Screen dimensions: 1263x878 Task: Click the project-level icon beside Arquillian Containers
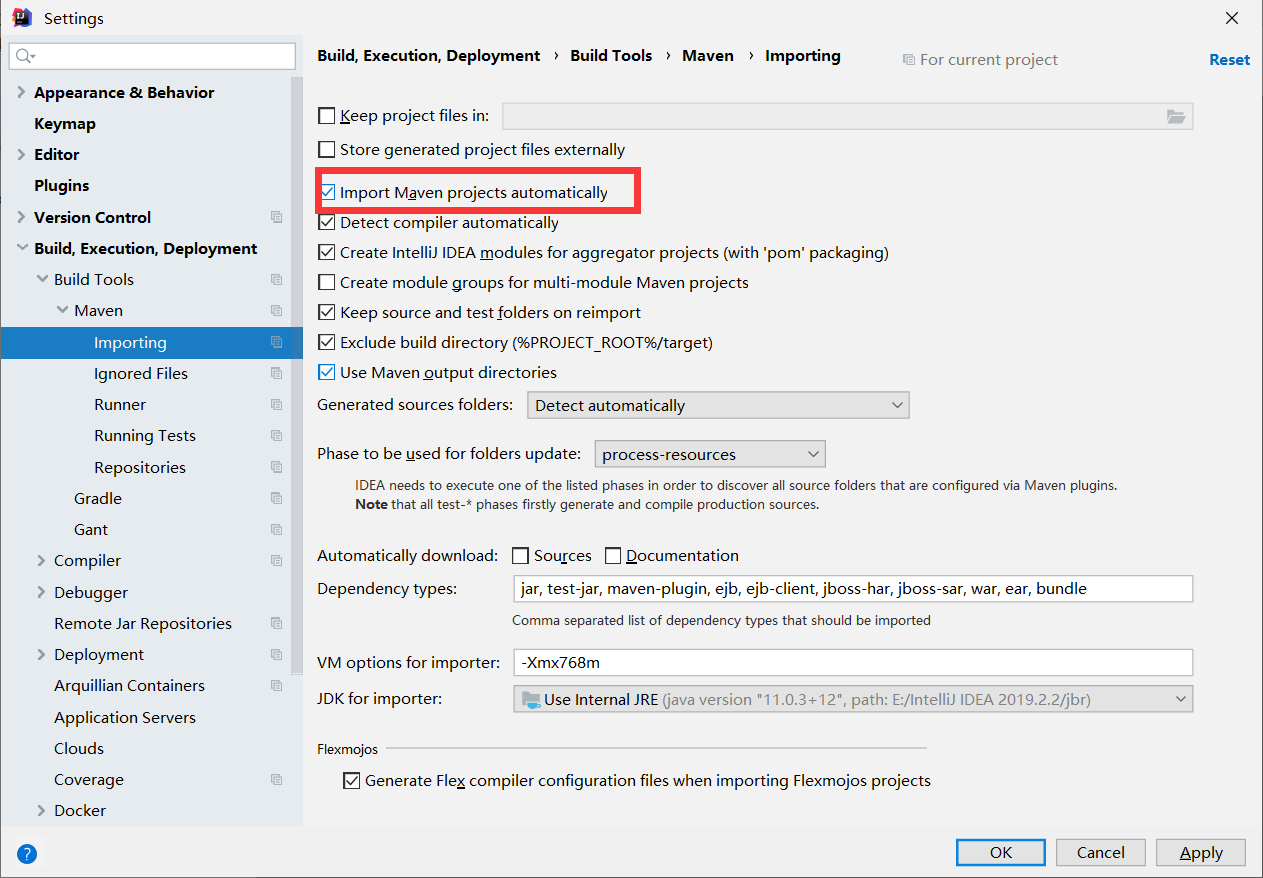click(277, 686)
